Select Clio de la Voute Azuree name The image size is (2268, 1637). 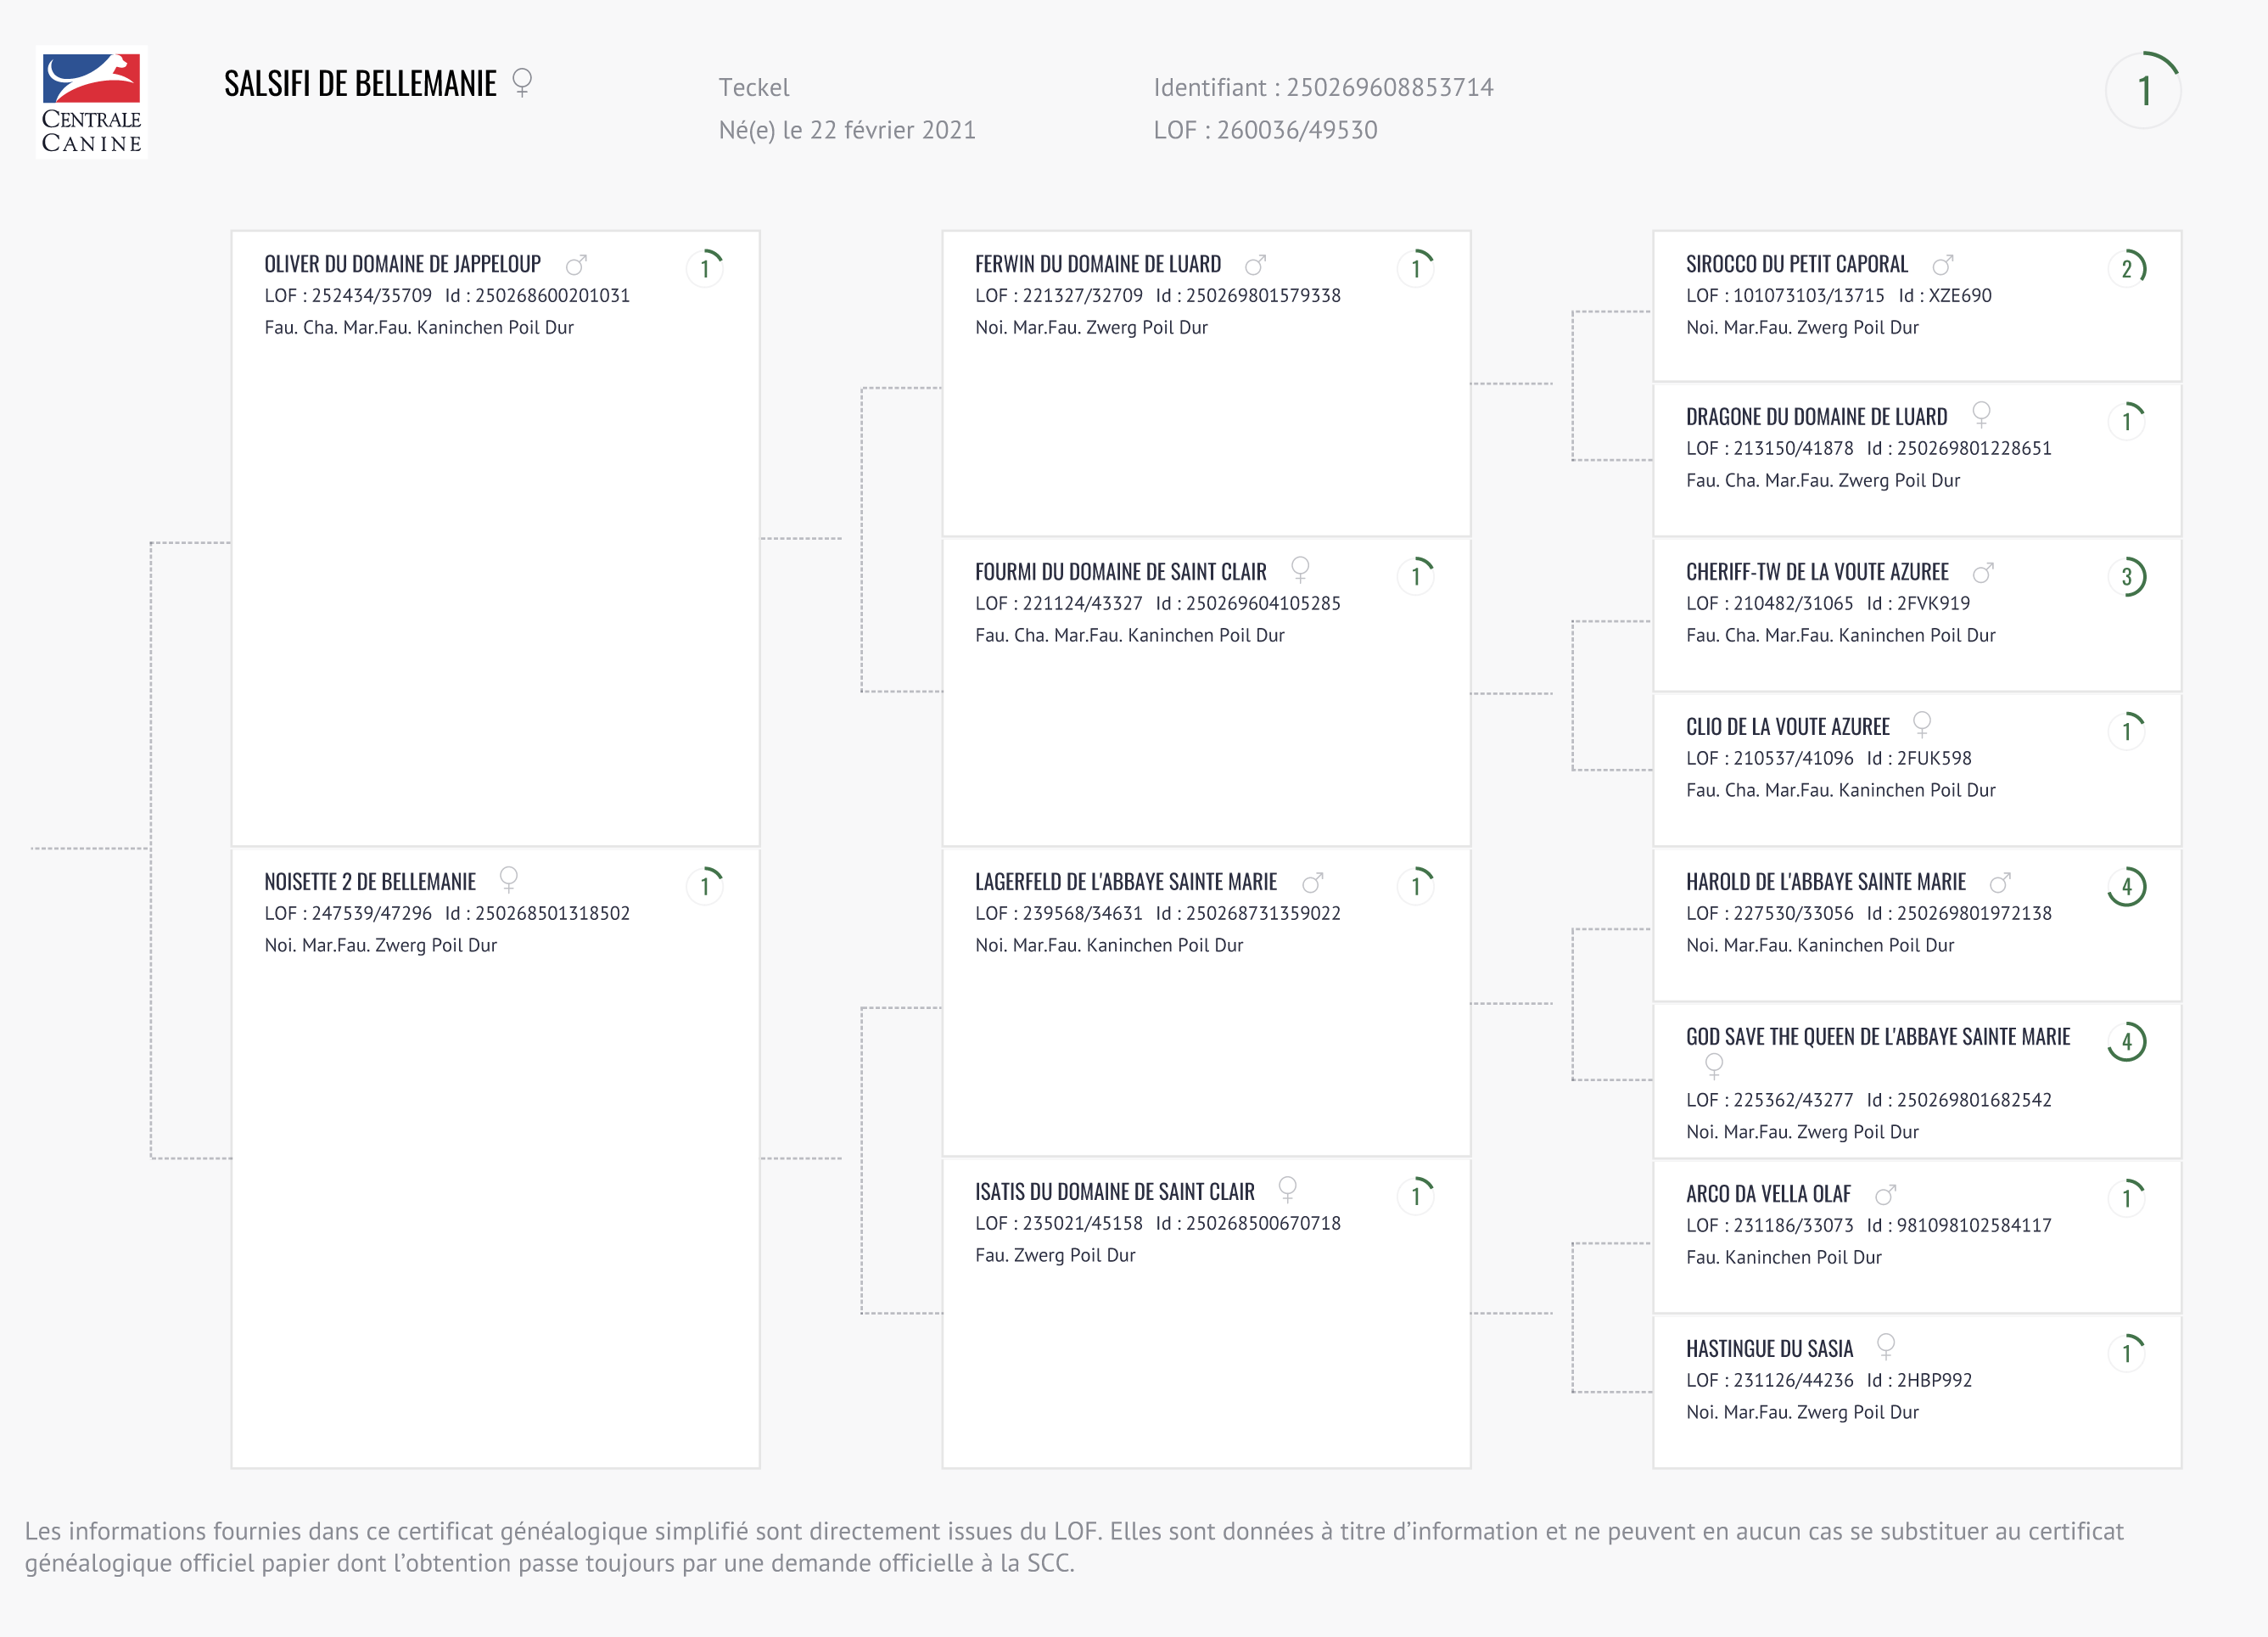click(1787, 728)
